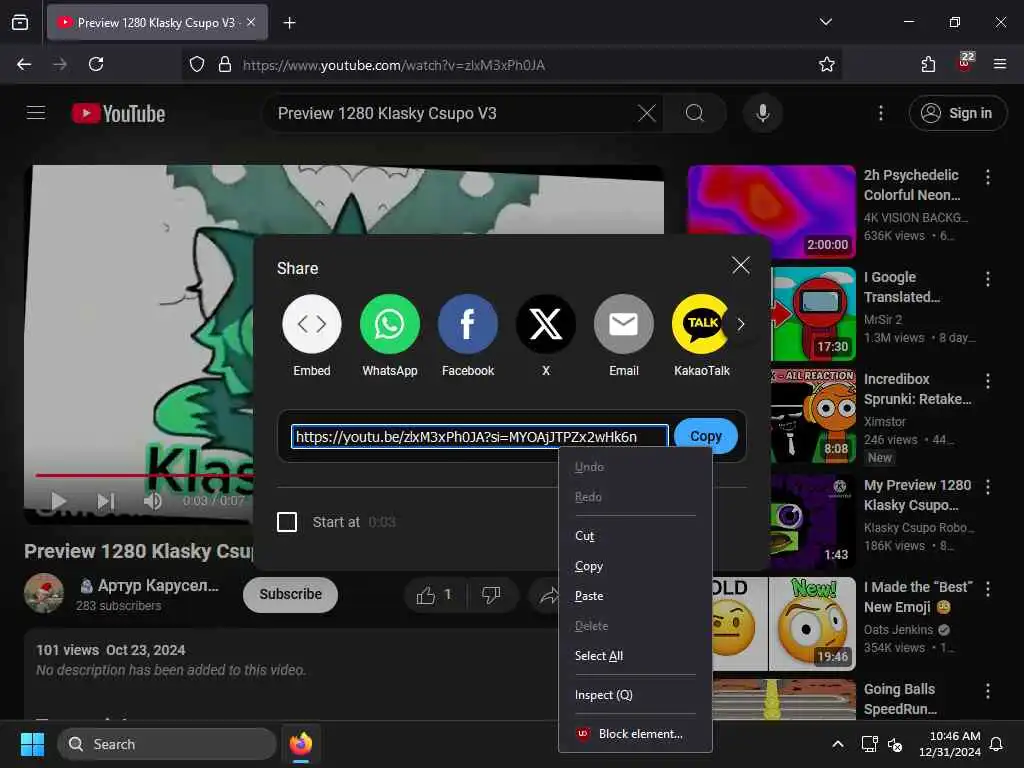
Task: Open options for 2h Psychedelic Colorful Neon video
Action: click(987, 177)
